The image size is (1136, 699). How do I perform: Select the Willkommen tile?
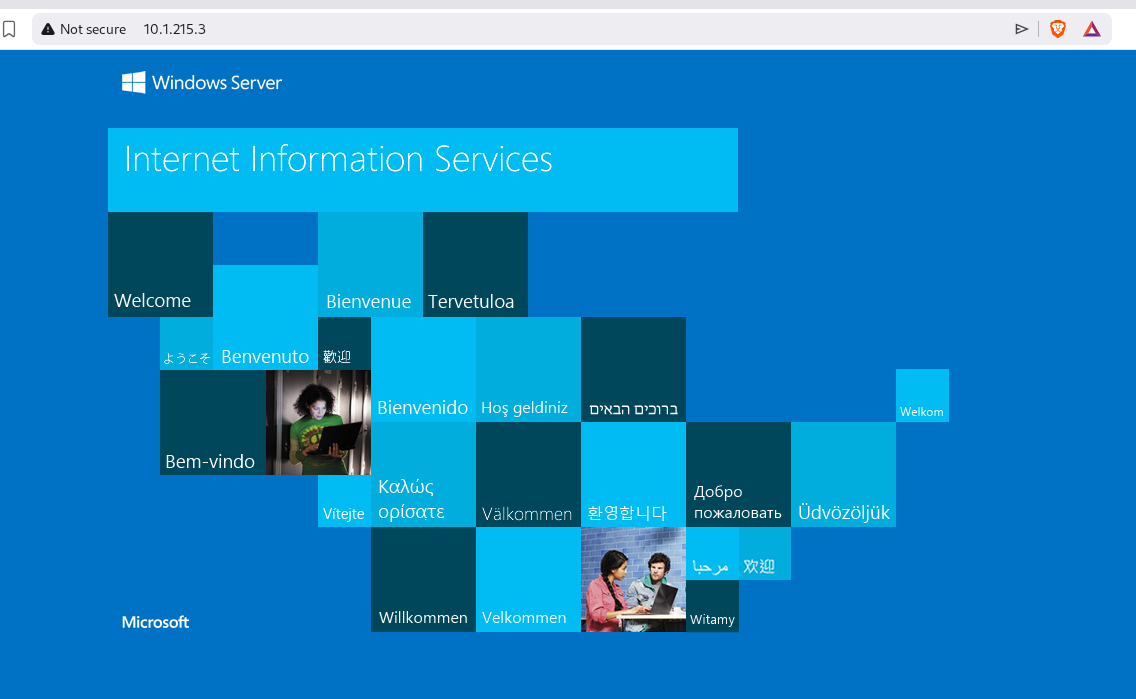(x=423, y=579)
